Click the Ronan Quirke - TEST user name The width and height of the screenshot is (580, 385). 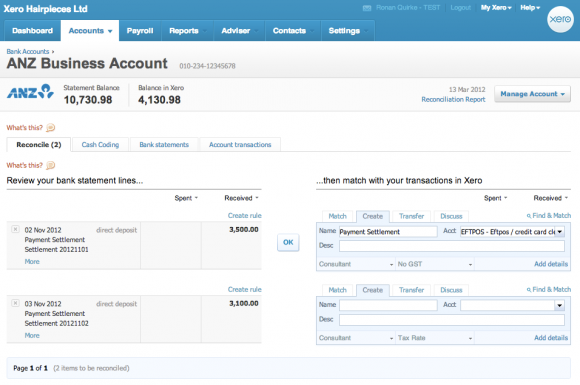coord(408,8)
